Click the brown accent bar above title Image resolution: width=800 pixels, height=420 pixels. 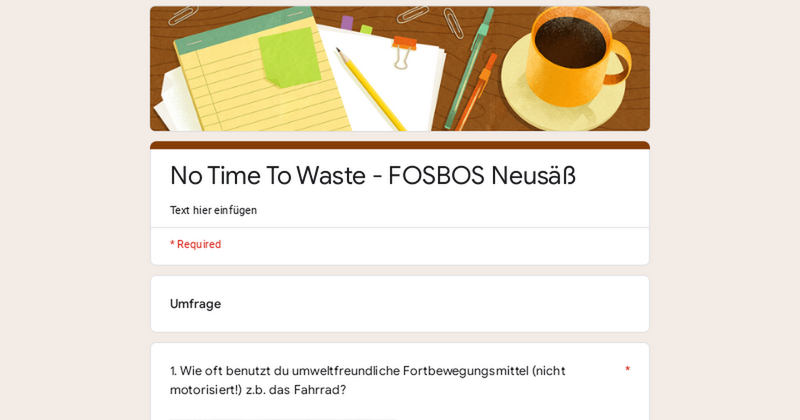tap(400, 145)
